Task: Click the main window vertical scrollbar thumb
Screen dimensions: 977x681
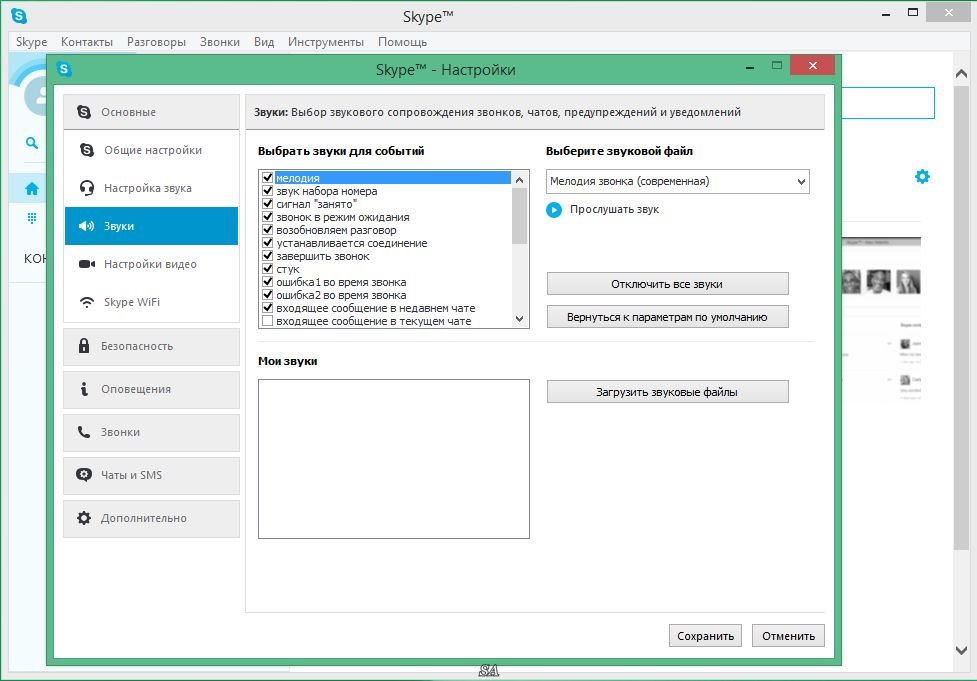Action: click(x=961, y=318)
